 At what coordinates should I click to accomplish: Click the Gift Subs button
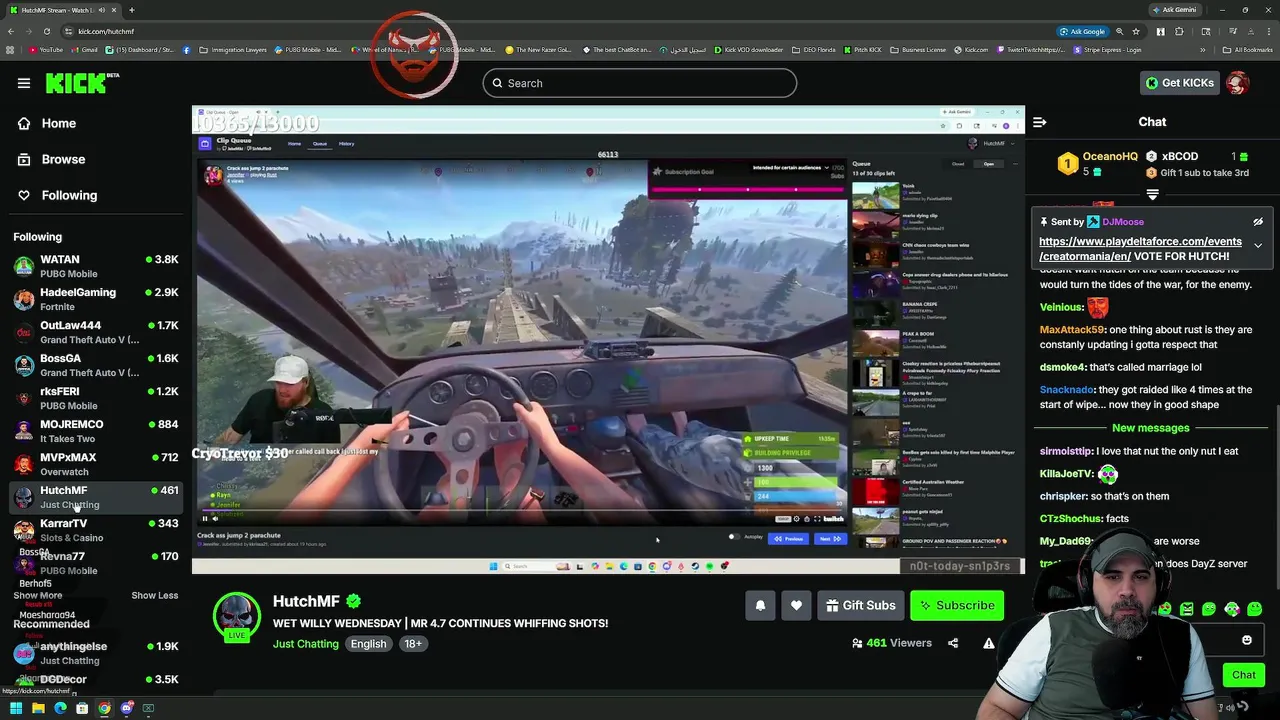861,605
